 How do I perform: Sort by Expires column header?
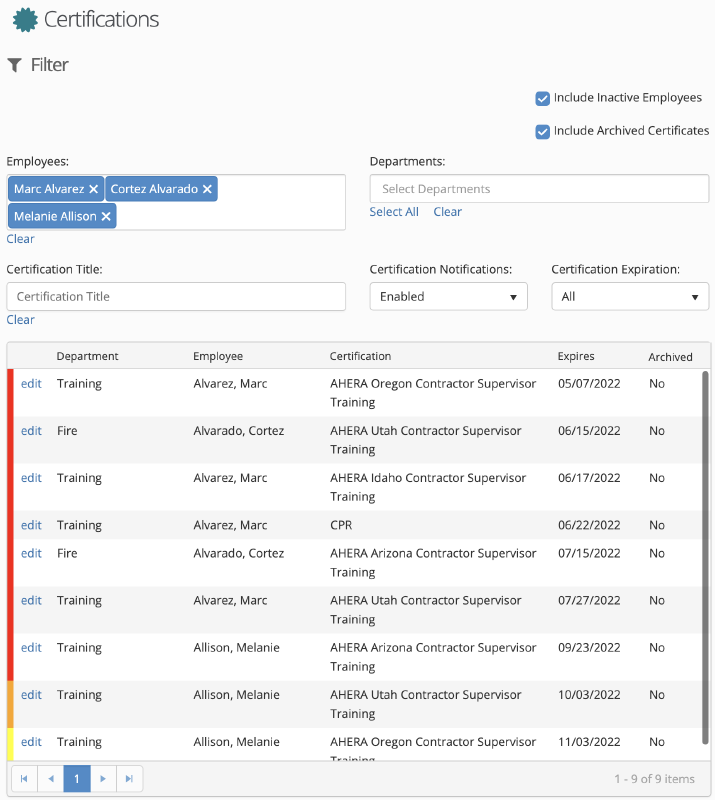576,356
